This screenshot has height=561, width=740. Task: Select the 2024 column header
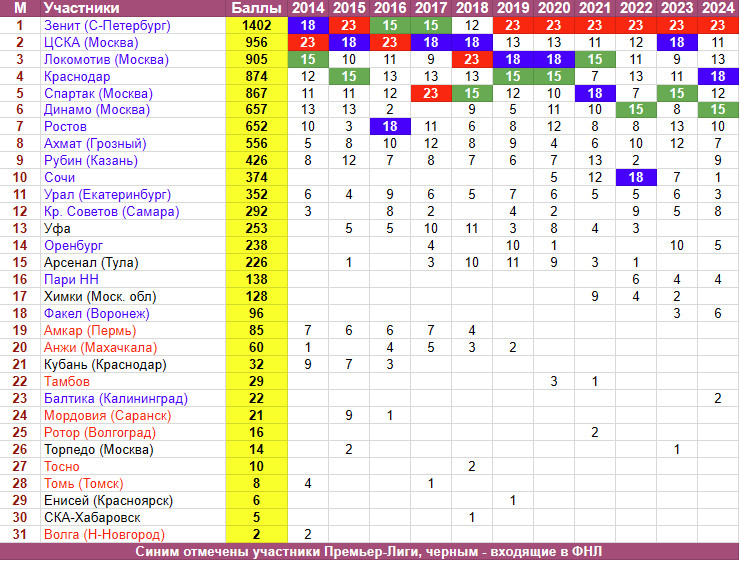[718, 8]
